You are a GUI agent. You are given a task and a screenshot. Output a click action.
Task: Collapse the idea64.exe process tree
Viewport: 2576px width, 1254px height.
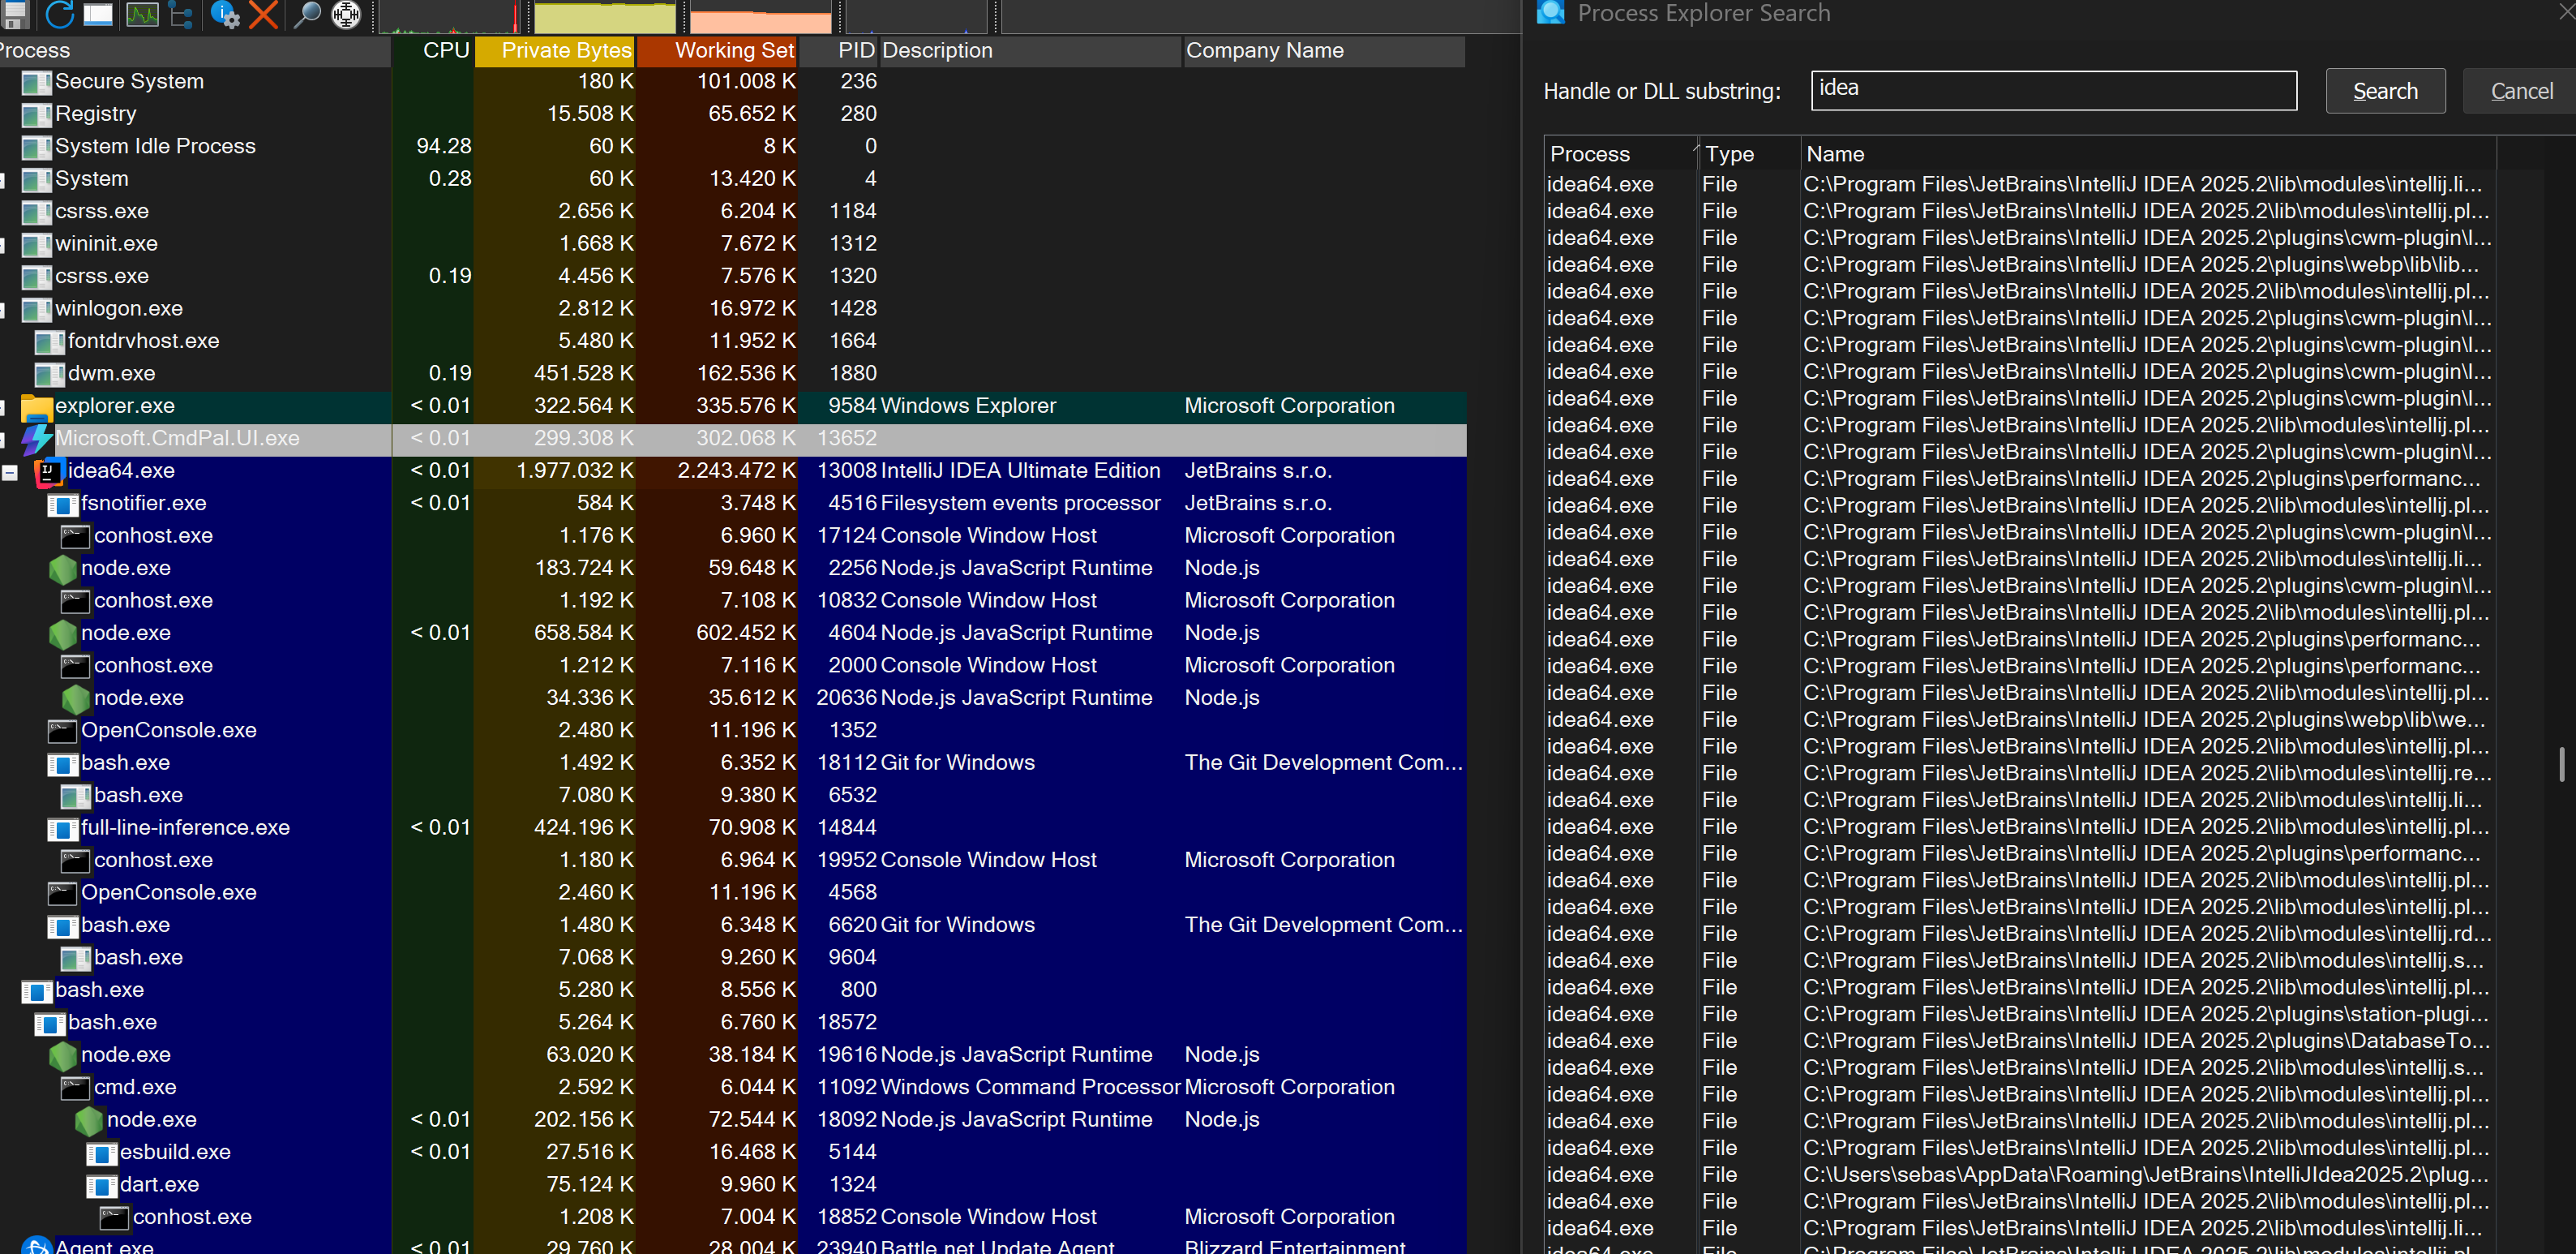10,472
